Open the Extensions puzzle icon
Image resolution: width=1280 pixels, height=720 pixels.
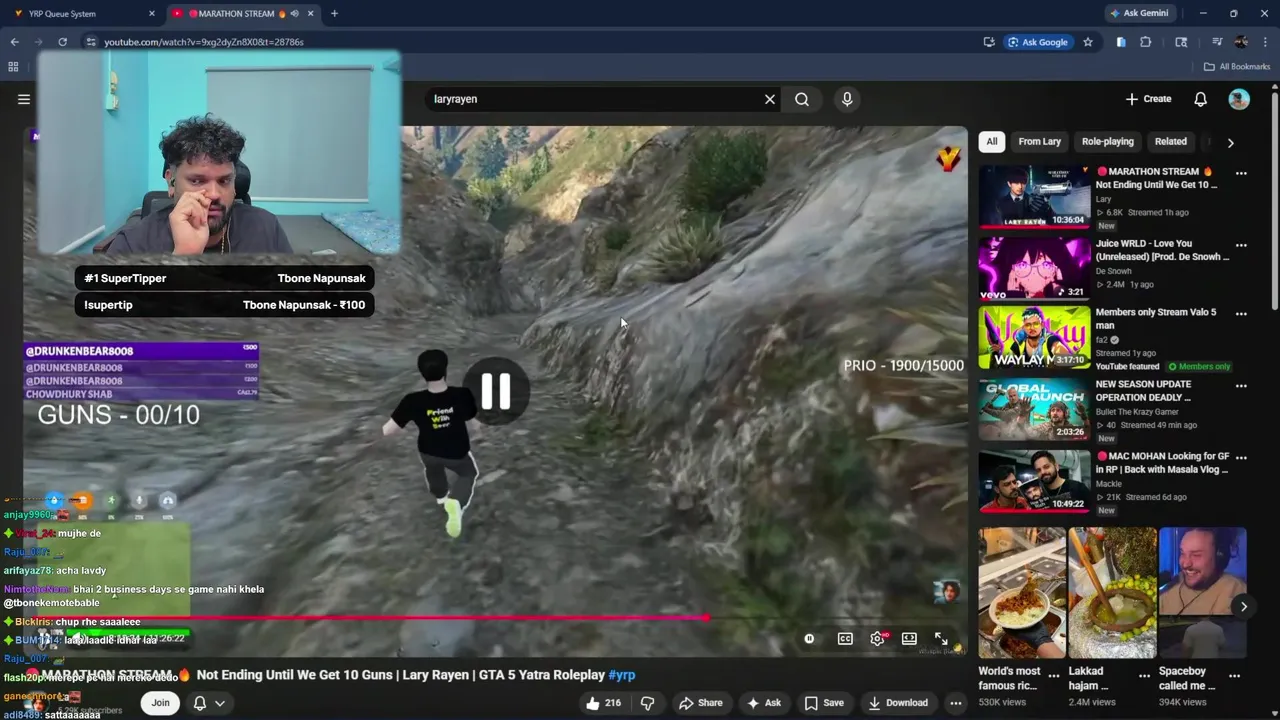point(1146,42)
